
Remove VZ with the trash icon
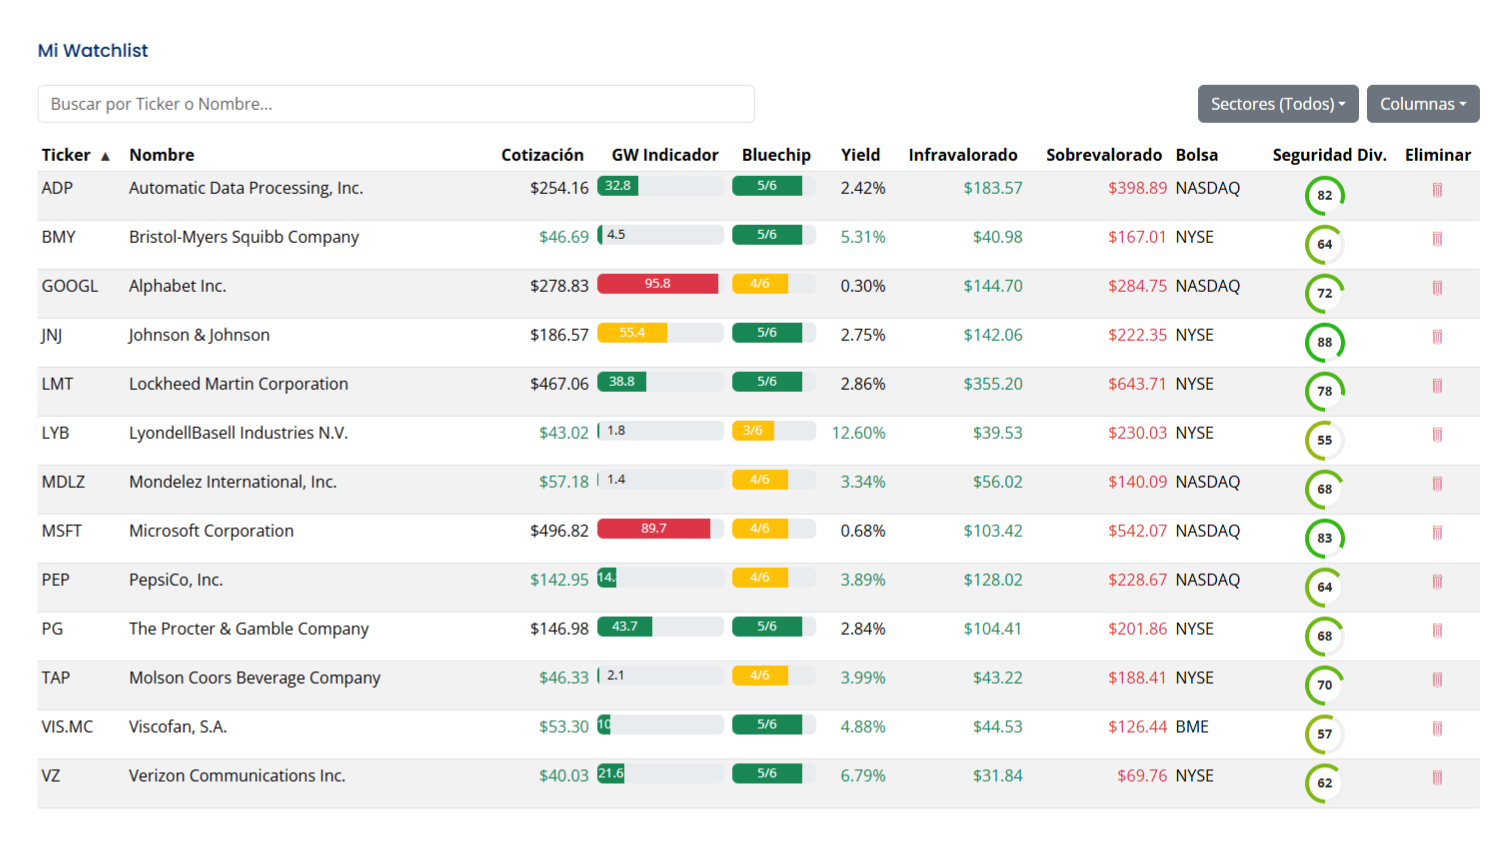tap(1437, 778)
